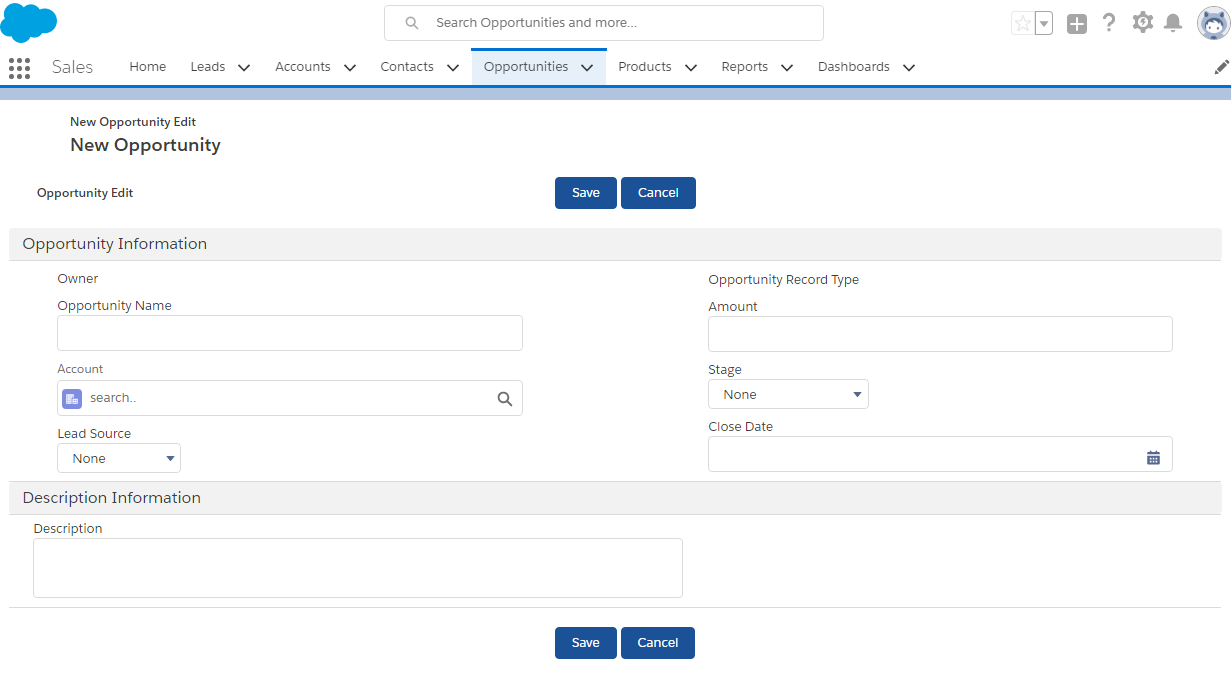Click the Account lookup magnifier icon
The width and height of the screenshot is (1231, 673).
[x=505, y=399]
